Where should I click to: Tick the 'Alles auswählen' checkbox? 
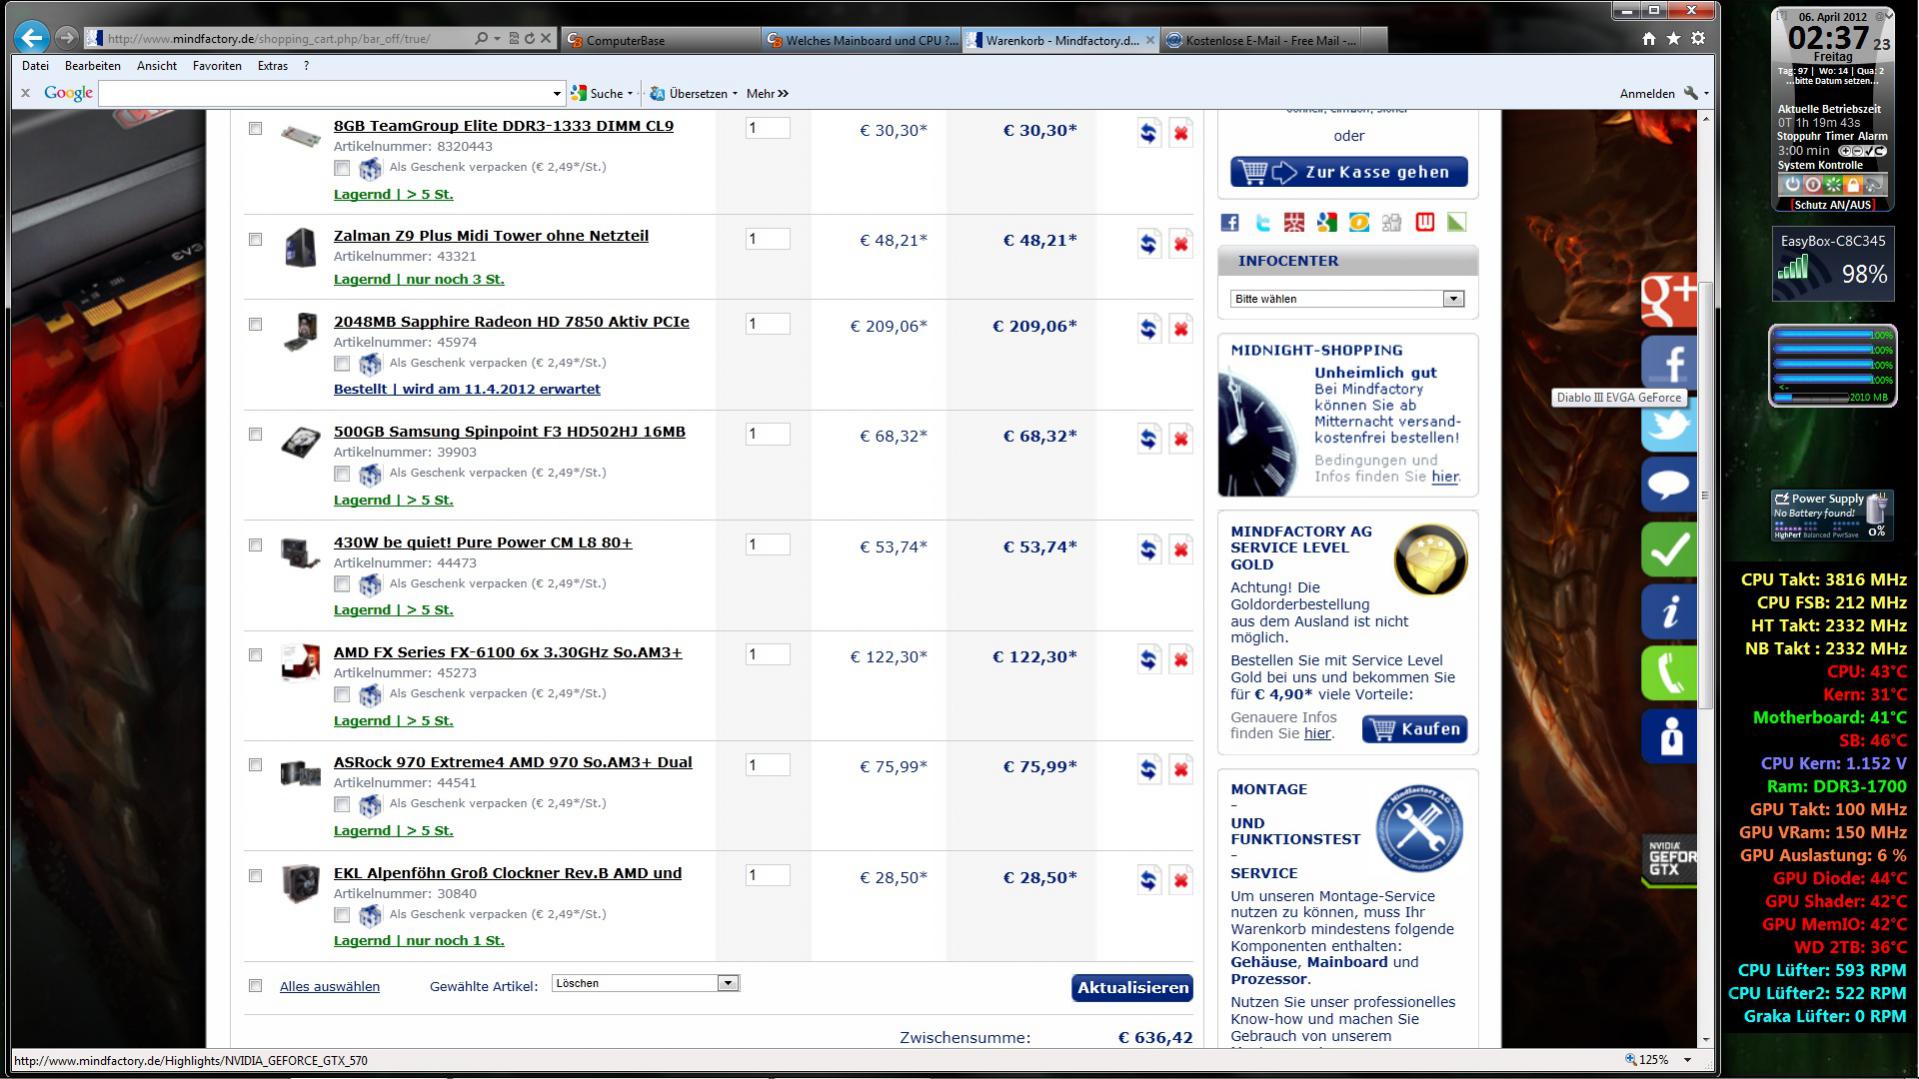pyautogui.click(x=255, y=986)
